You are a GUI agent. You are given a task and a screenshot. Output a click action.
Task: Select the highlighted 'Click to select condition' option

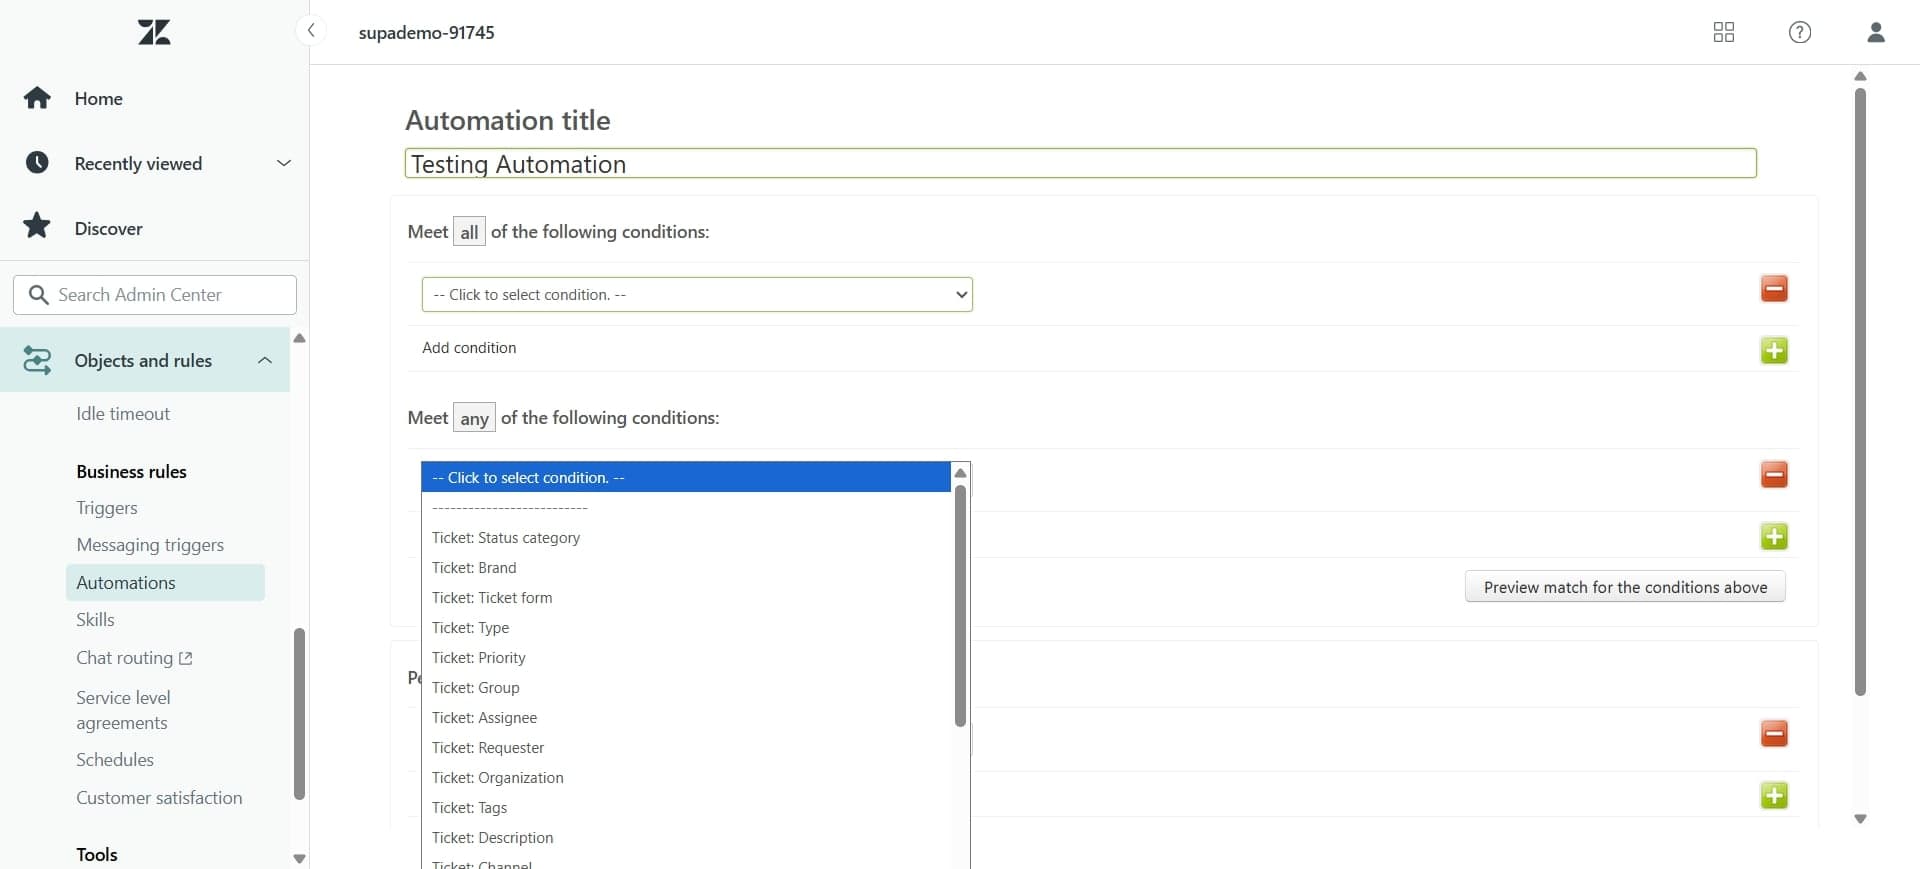tap(686, 477)
